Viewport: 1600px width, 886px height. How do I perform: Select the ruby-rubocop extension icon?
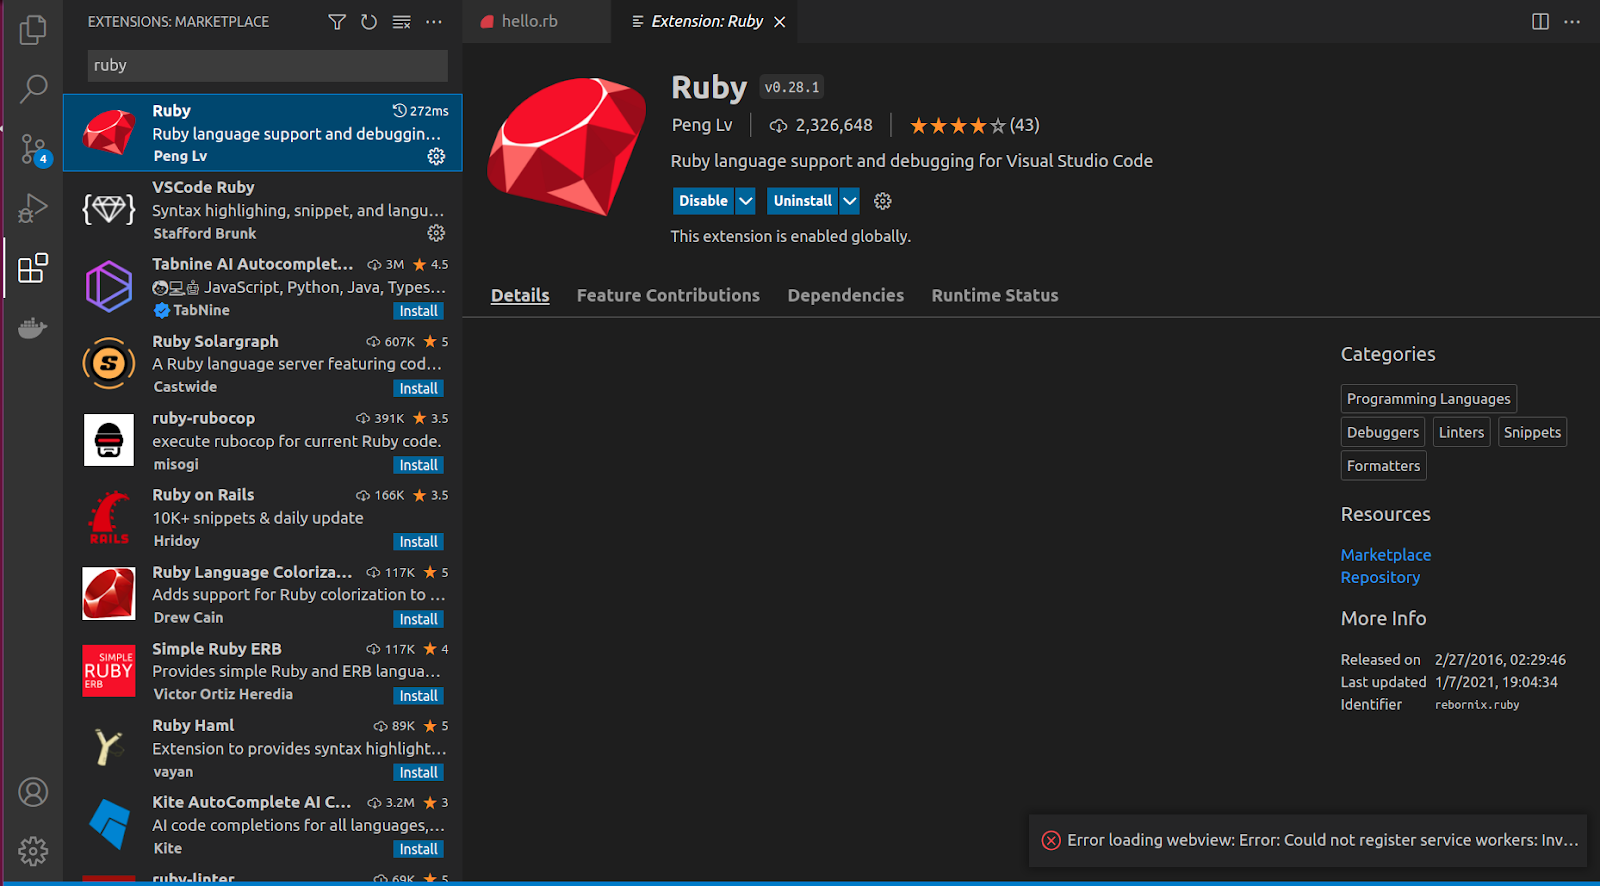pos(109,441)
